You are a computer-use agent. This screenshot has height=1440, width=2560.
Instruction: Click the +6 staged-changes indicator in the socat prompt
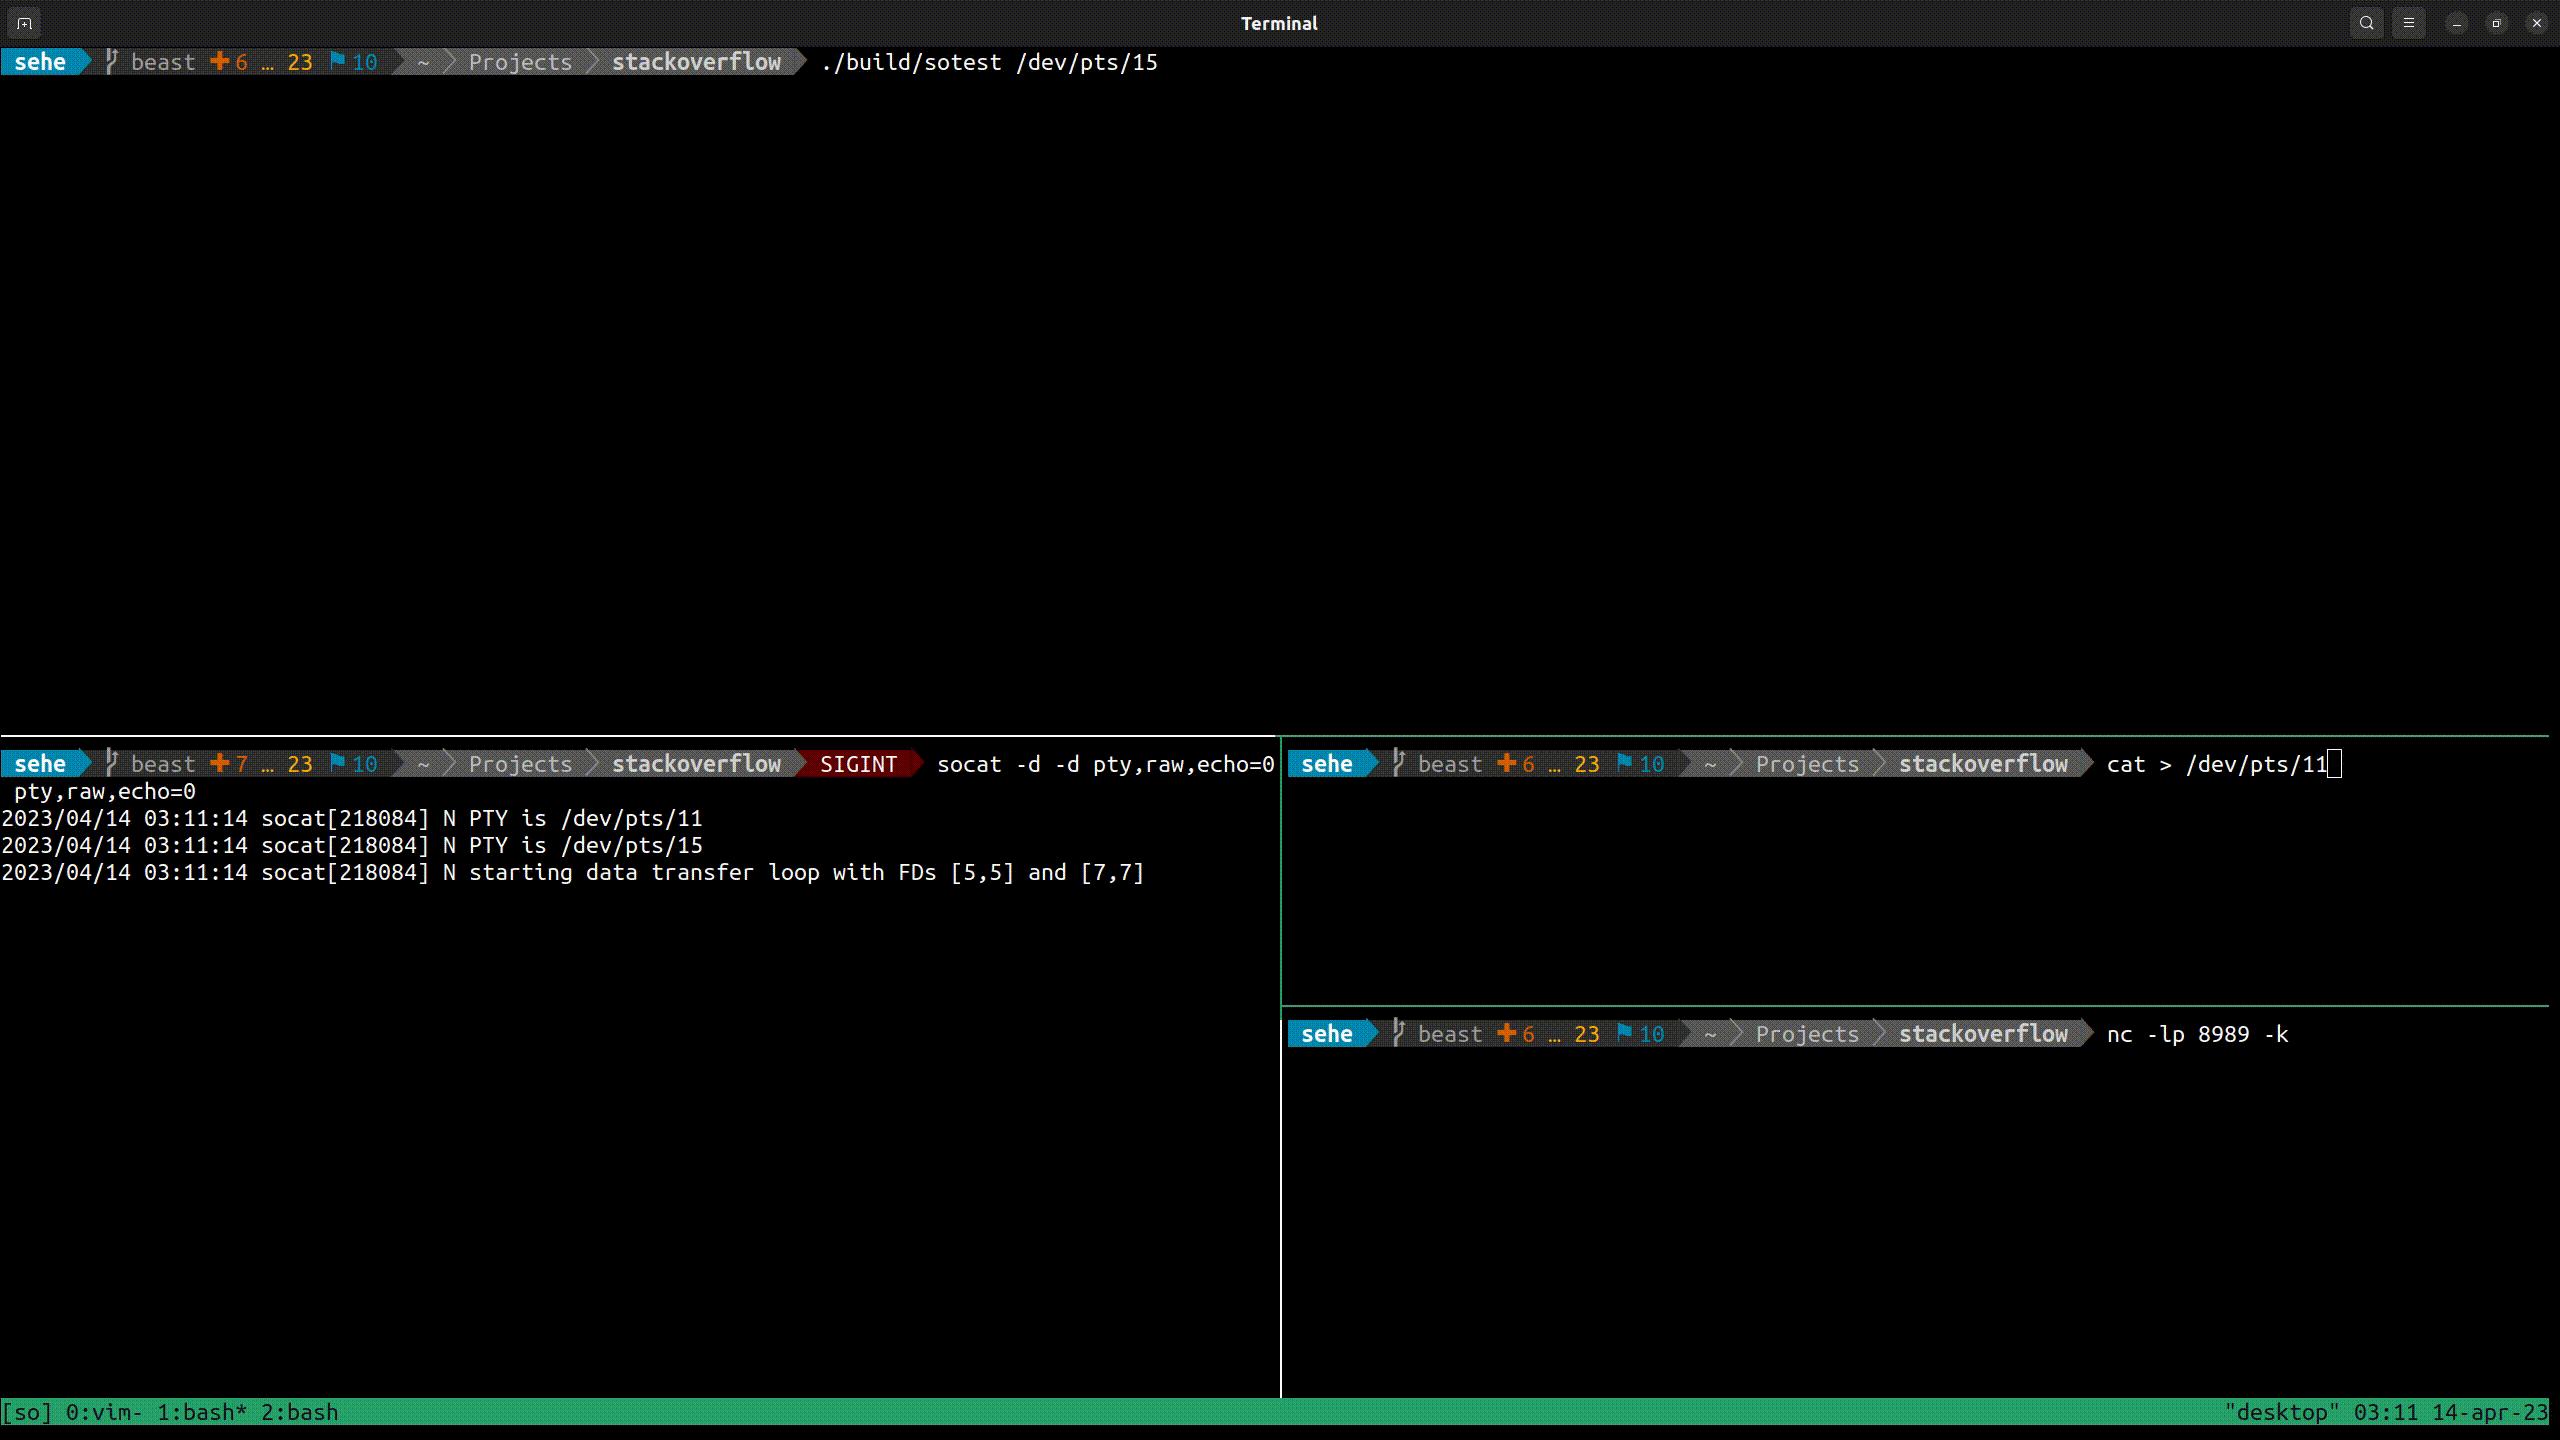point(228,763)
